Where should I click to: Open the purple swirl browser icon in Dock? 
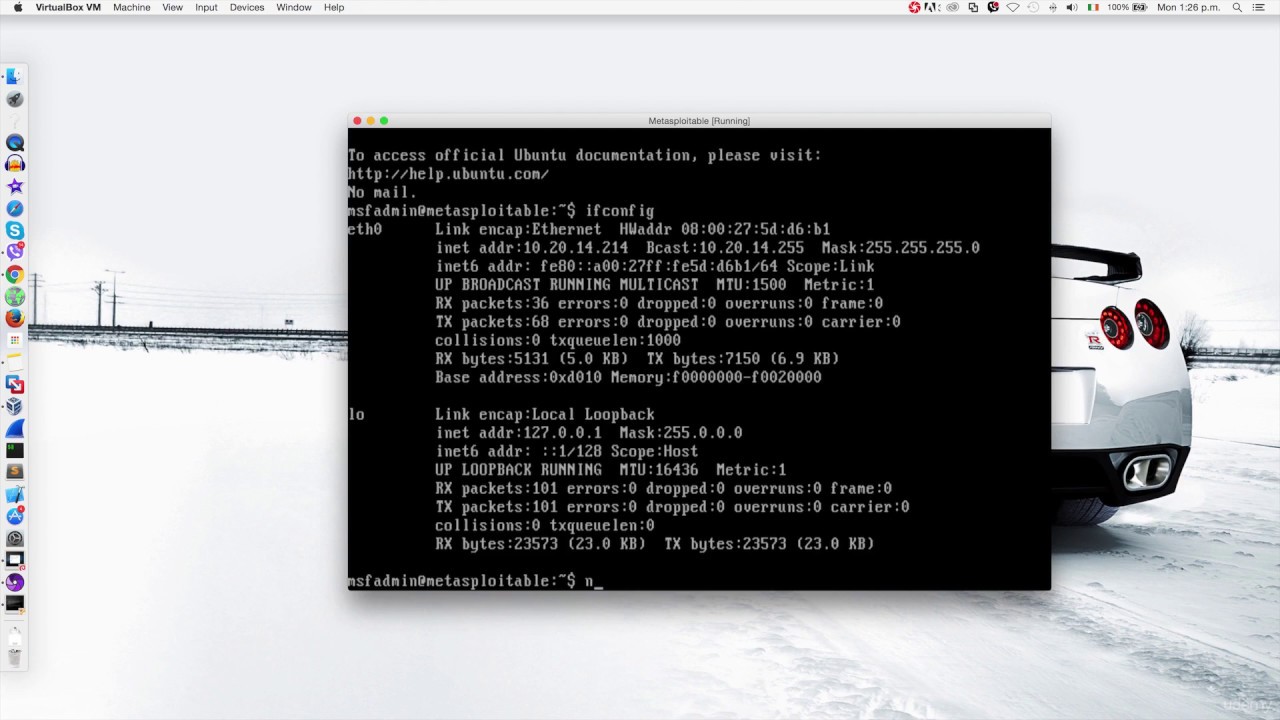click(14, 582)
